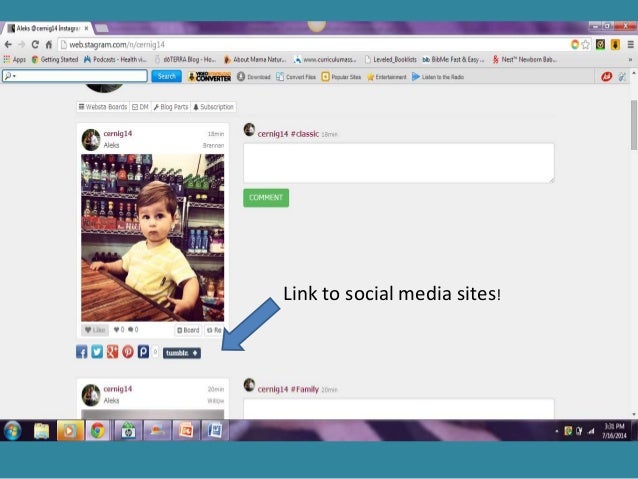638x479 pixels.
Task: Share post with the tumblr button
Action: [x=182, y=353]
